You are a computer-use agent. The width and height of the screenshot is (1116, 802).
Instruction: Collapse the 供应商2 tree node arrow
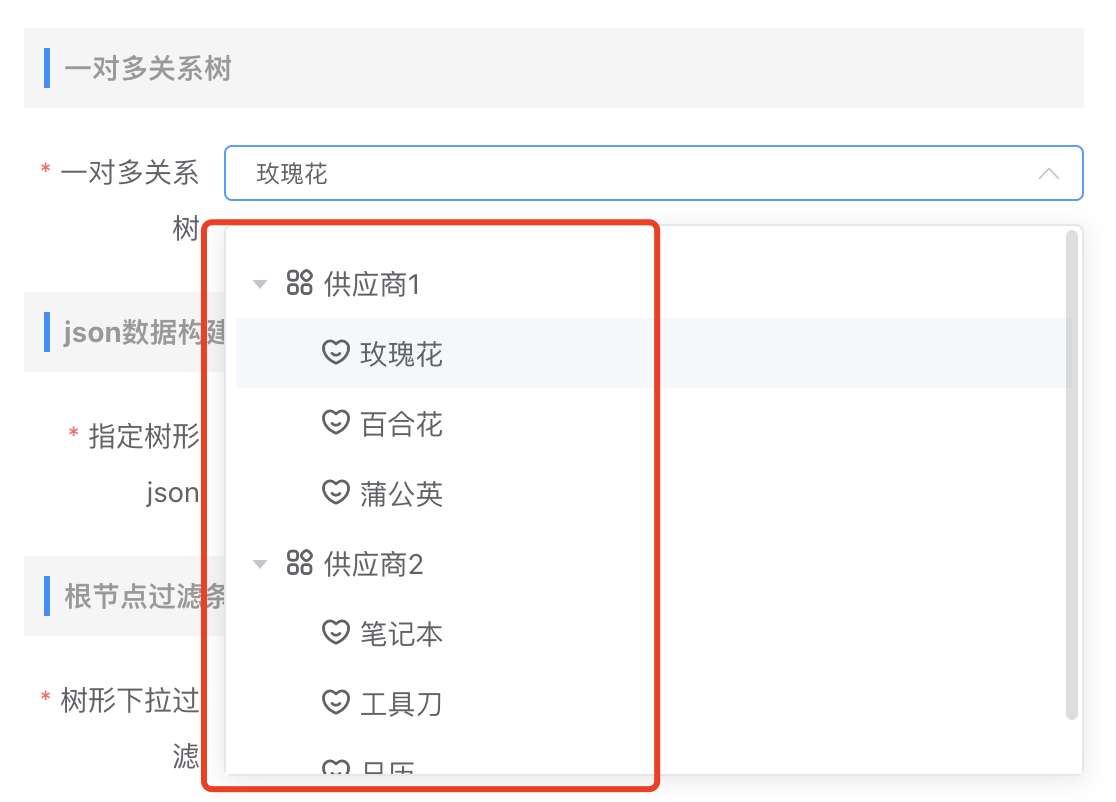[260, 564]
